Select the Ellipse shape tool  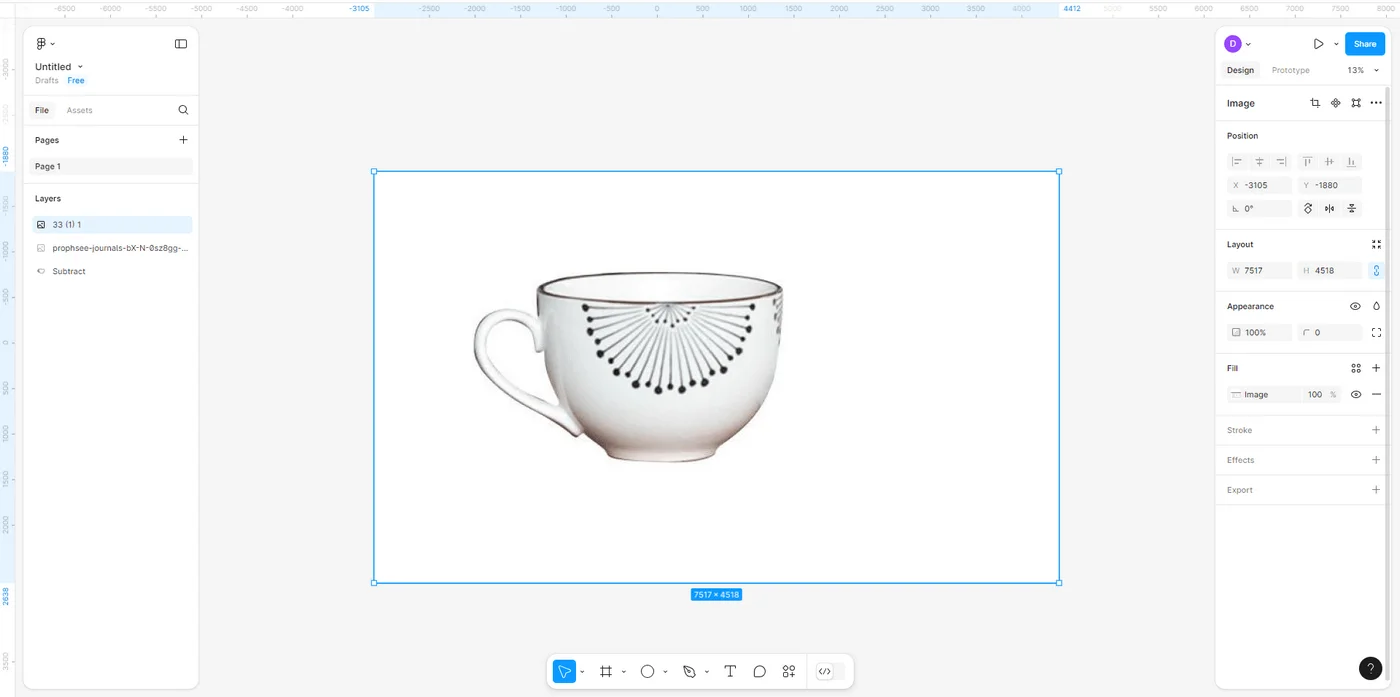point(647,672)
